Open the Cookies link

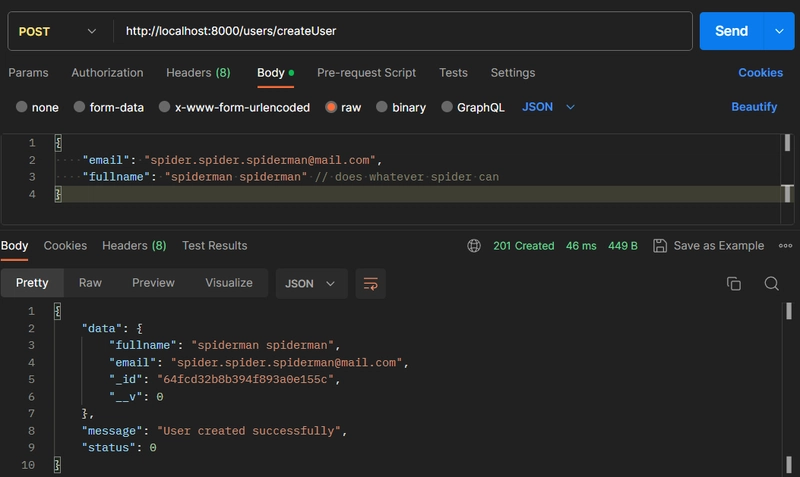click(x=760, y=73)
